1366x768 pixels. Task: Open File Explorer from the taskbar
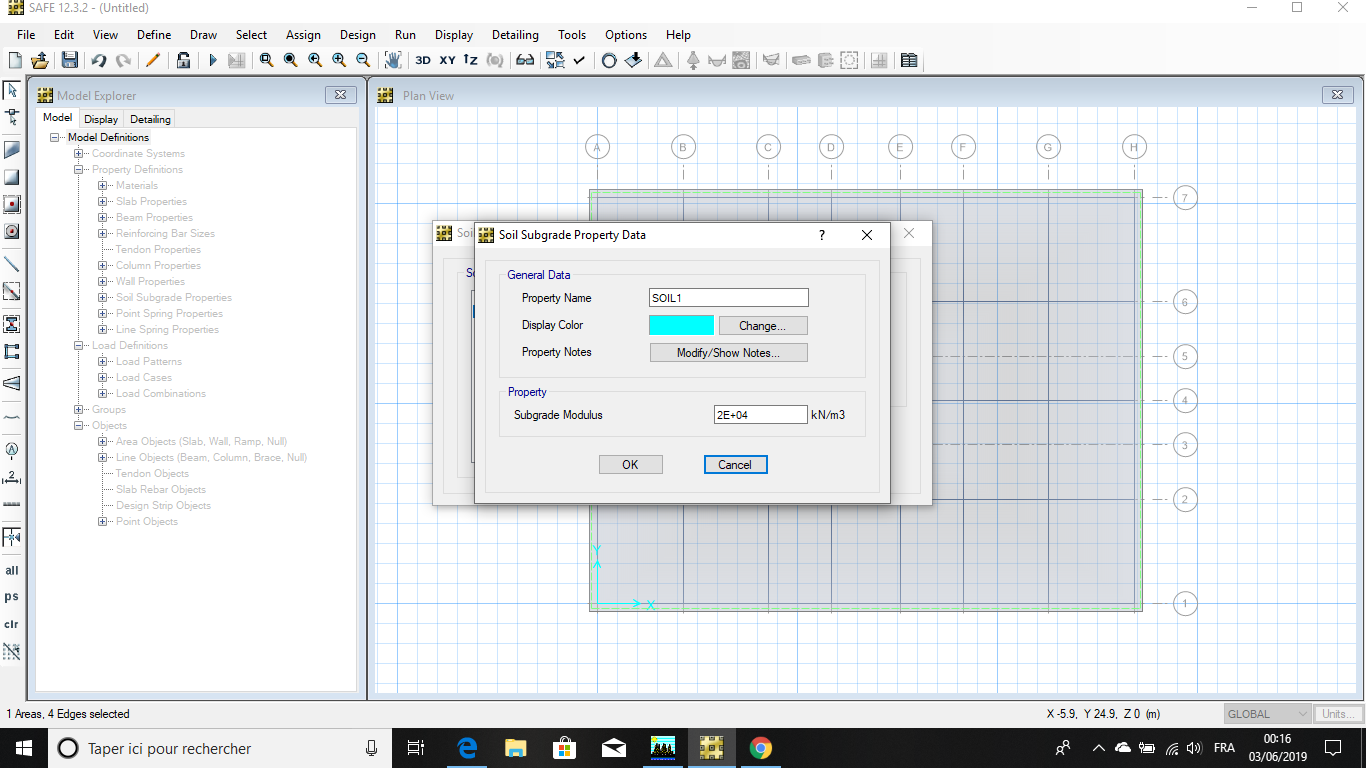pos(515,748)
